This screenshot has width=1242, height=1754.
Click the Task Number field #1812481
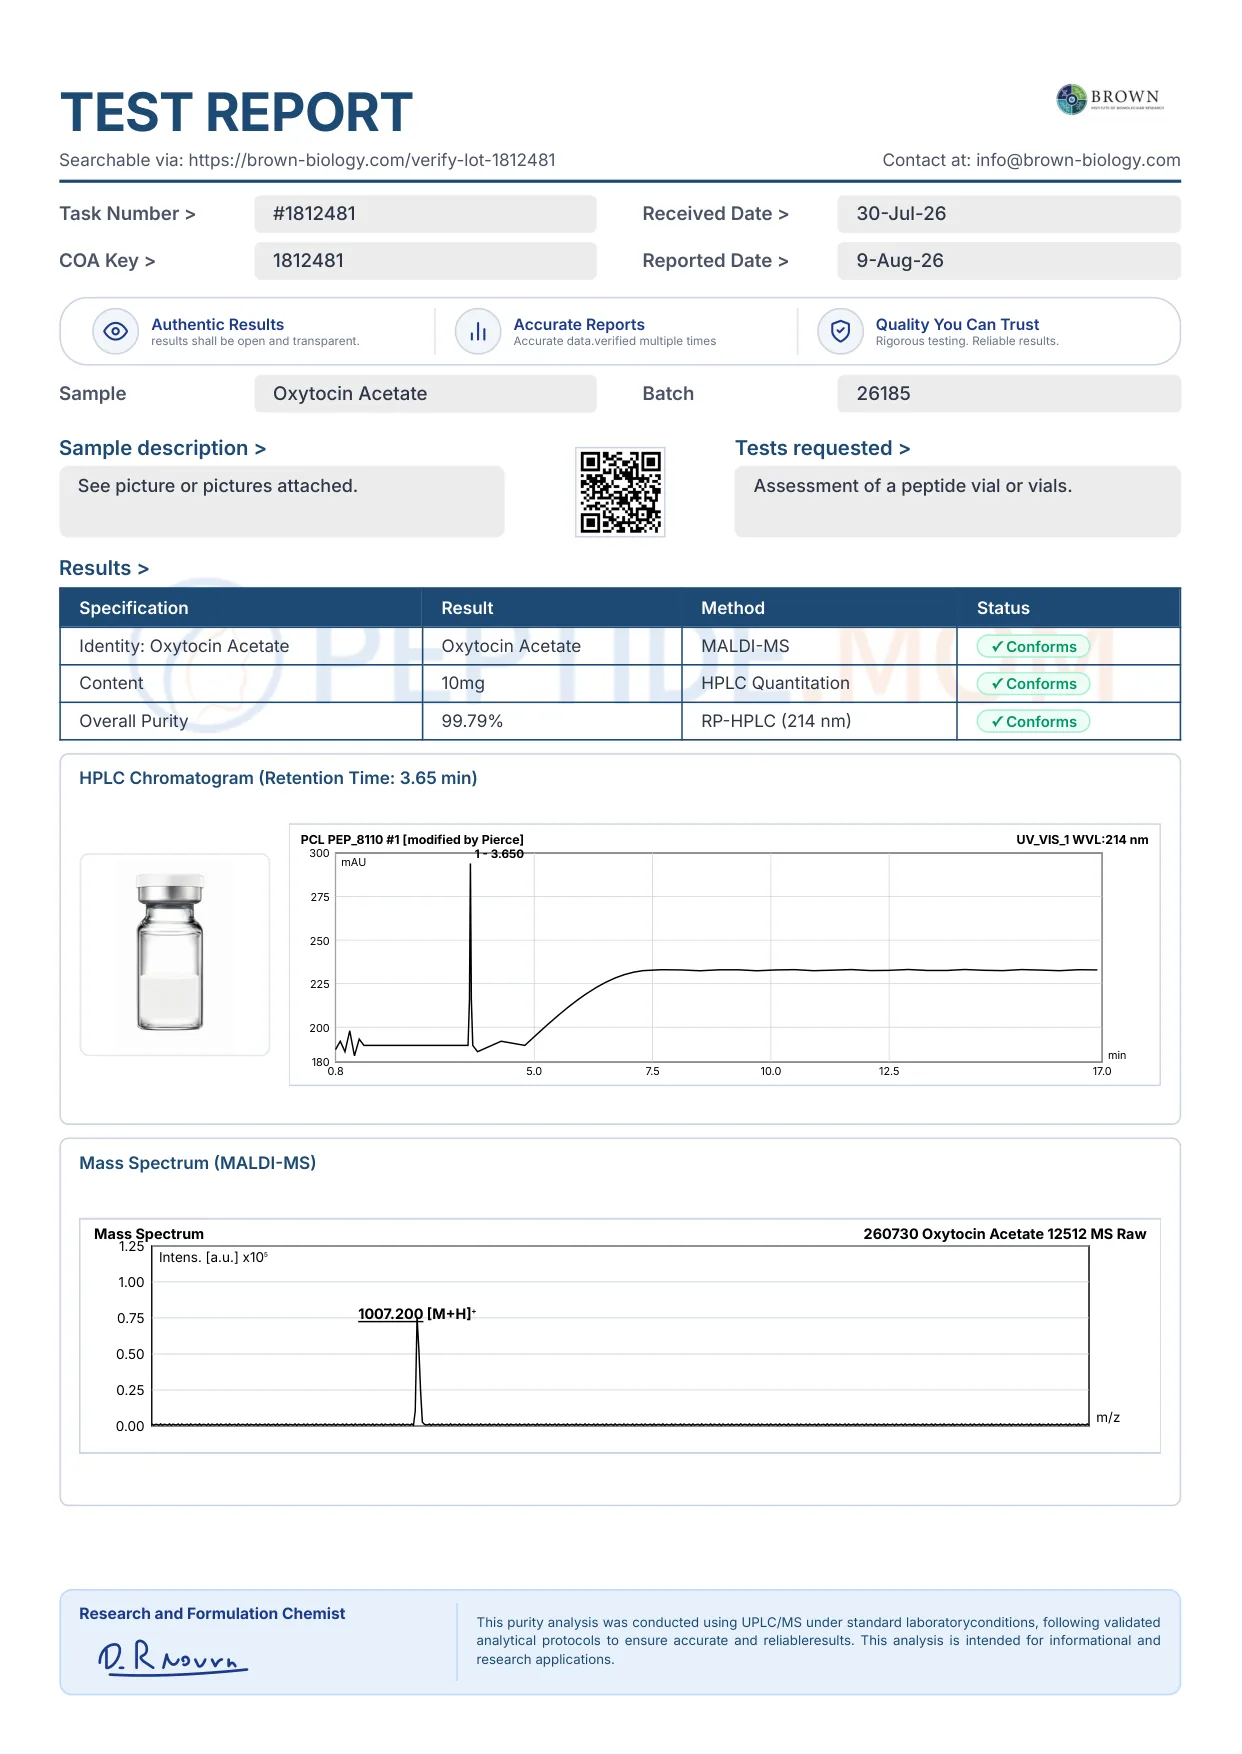425,214
